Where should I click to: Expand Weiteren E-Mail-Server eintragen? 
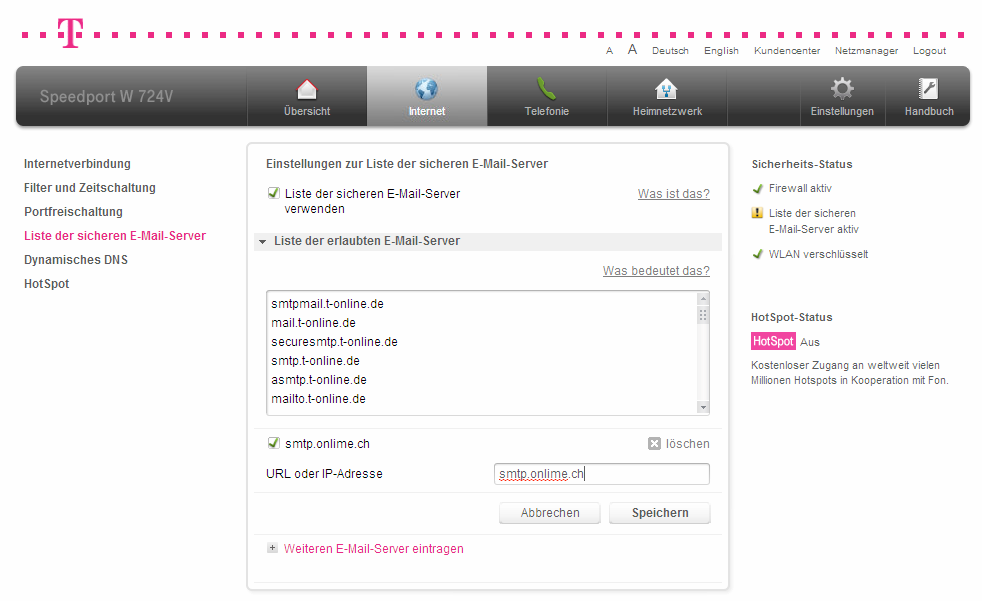coord(373,548)
